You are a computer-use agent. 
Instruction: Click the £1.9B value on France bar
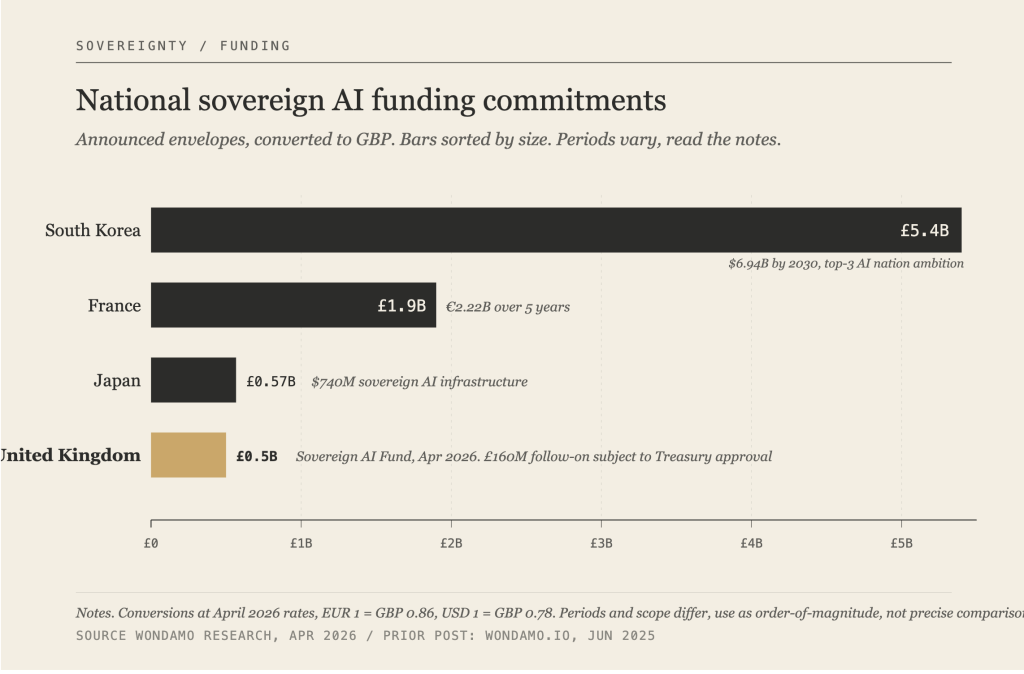[x=401, y=306]
